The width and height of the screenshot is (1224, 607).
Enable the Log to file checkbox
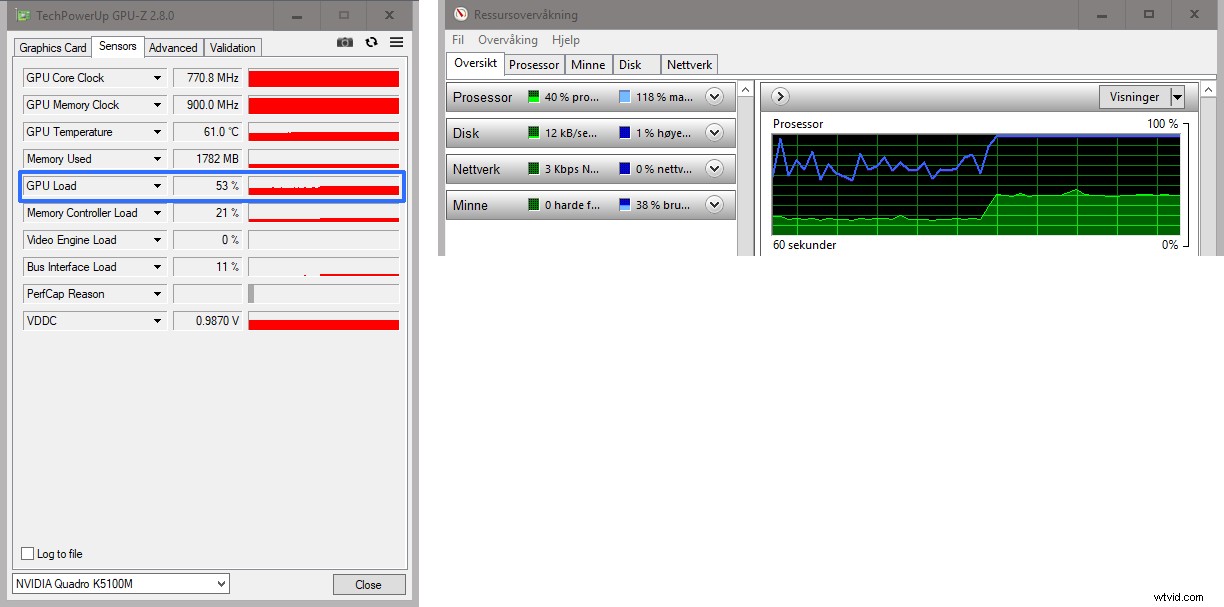(28, 554)
